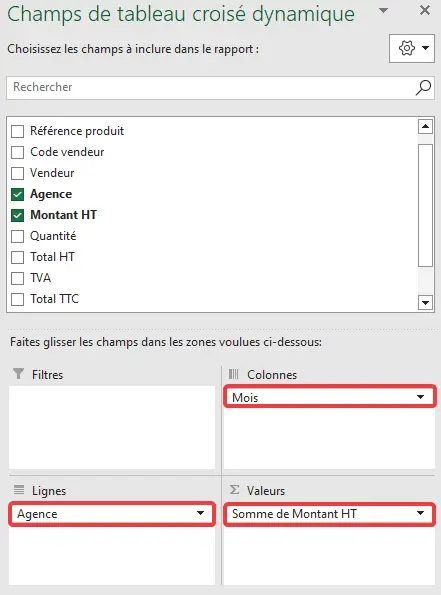The image size is (441, 595).
Task: Uncheck the Agence field checkbox
Action: point(17,194)
